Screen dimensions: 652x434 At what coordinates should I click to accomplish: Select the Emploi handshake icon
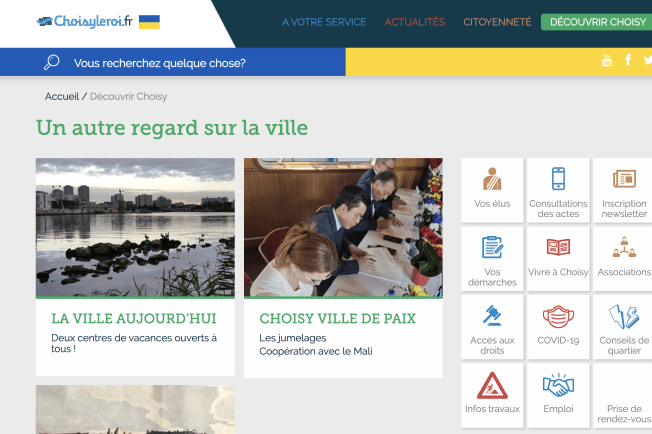coord(558,385)
